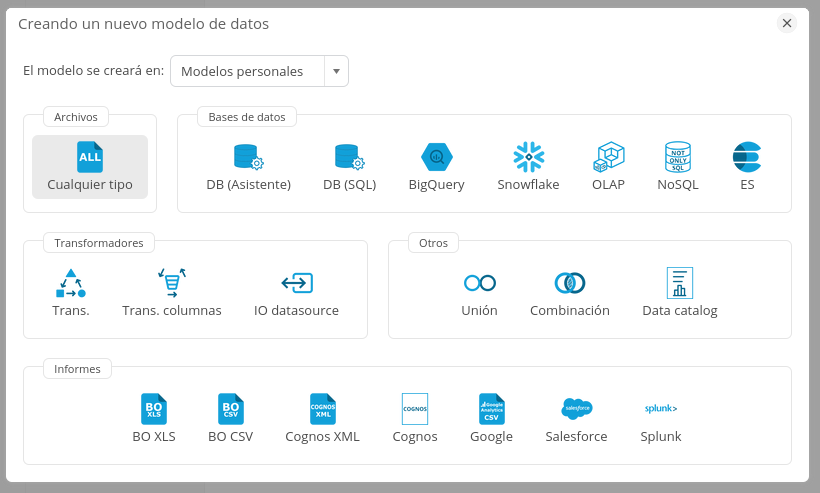Select the Cualquier tipo file icon
820x493 pixels.
pyautogui.click(x=90, y=158)
